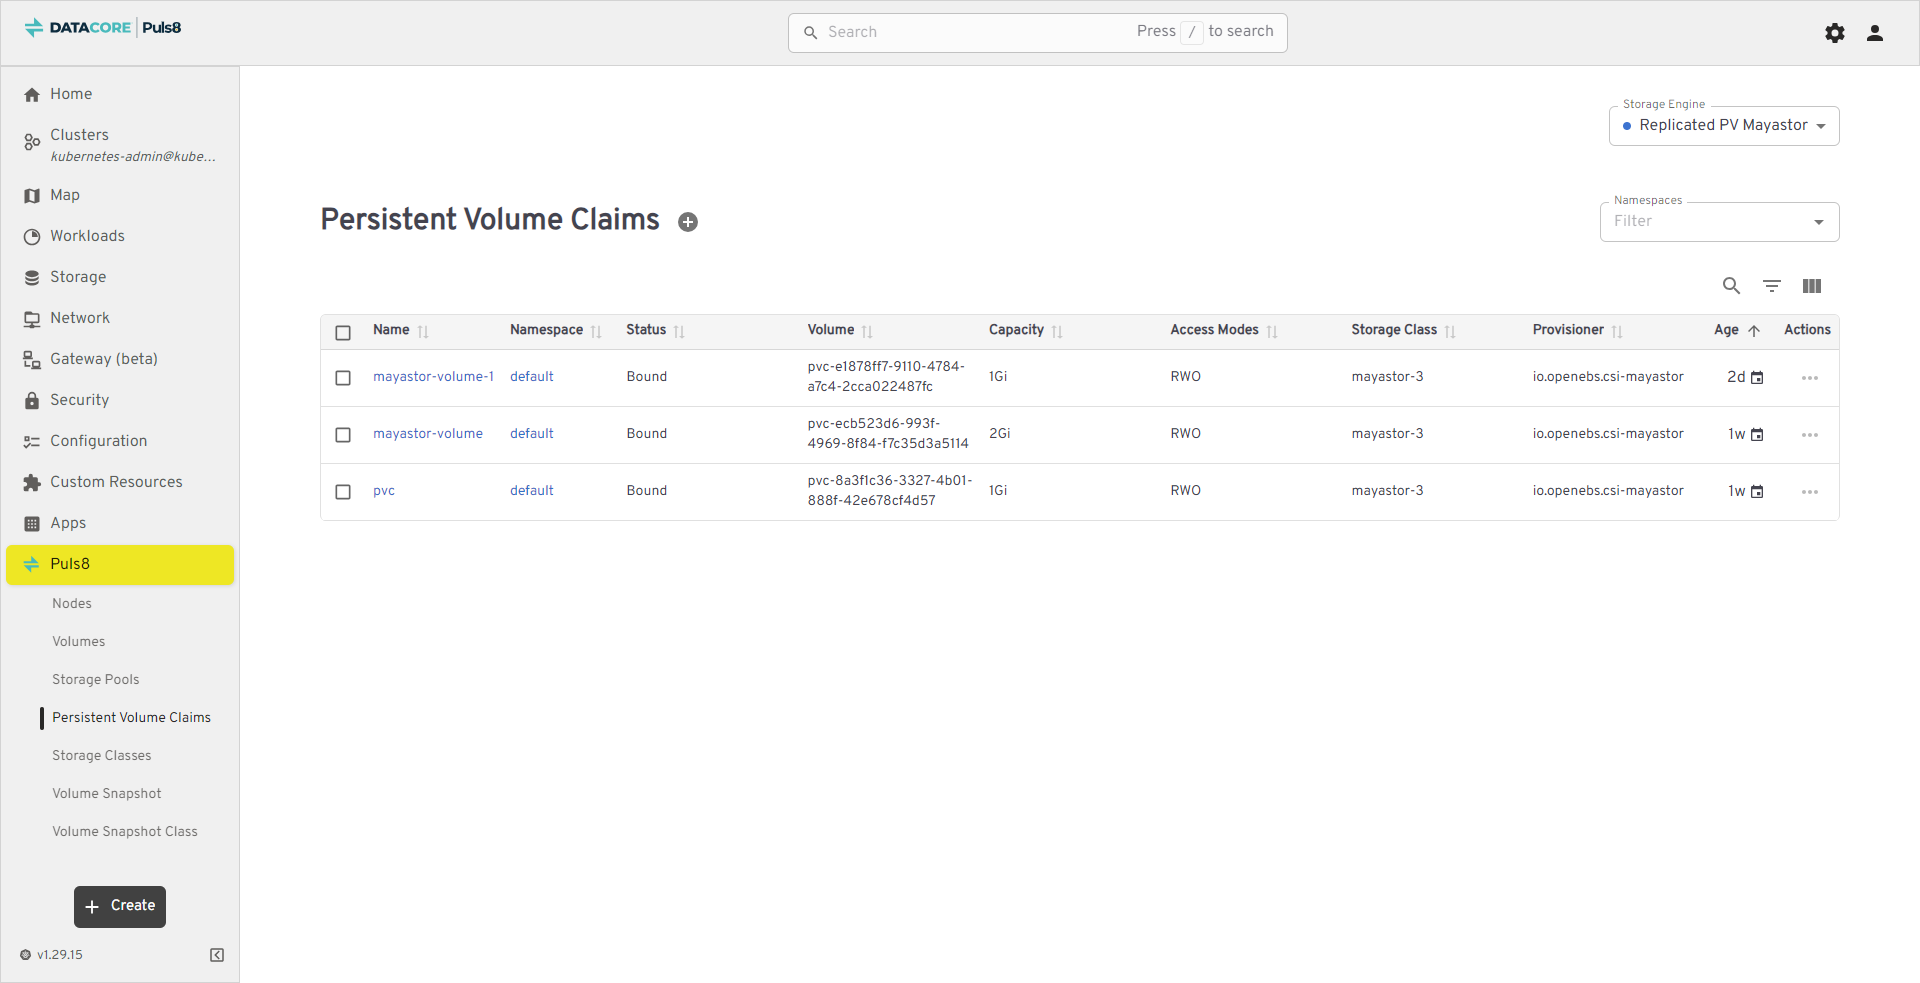Open the Workloads sidebar item

[x=88, y=236]
